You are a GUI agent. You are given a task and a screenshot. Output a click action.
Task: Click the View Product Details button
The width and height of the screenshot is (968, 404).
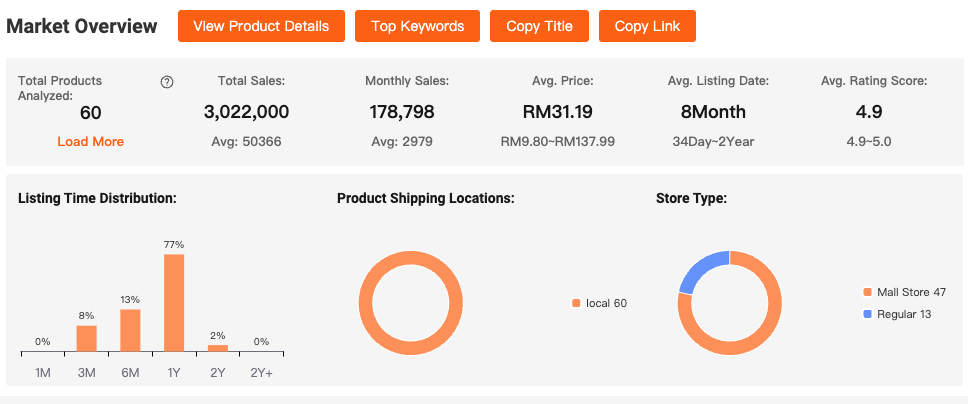point(261,26)
